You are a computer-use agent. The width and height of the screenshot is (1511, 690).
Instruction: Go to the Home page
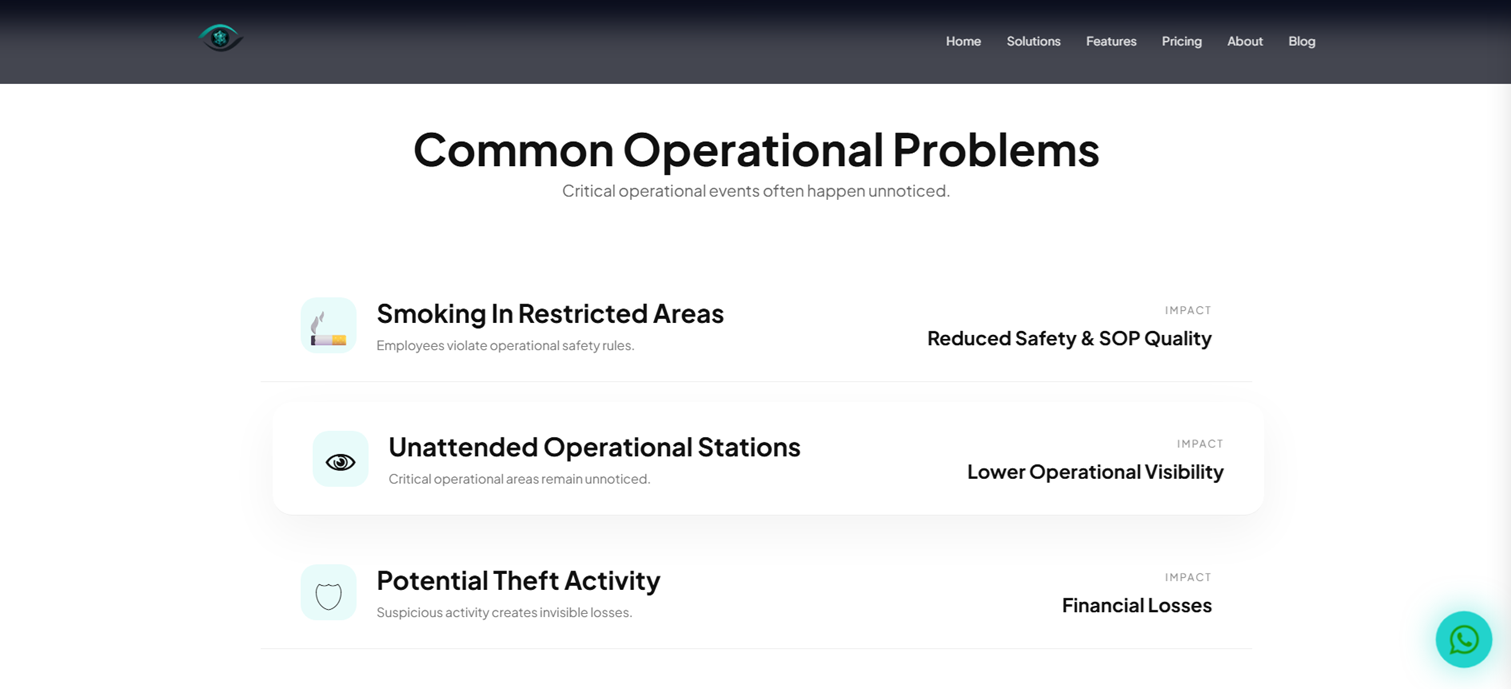click(963, 41)
